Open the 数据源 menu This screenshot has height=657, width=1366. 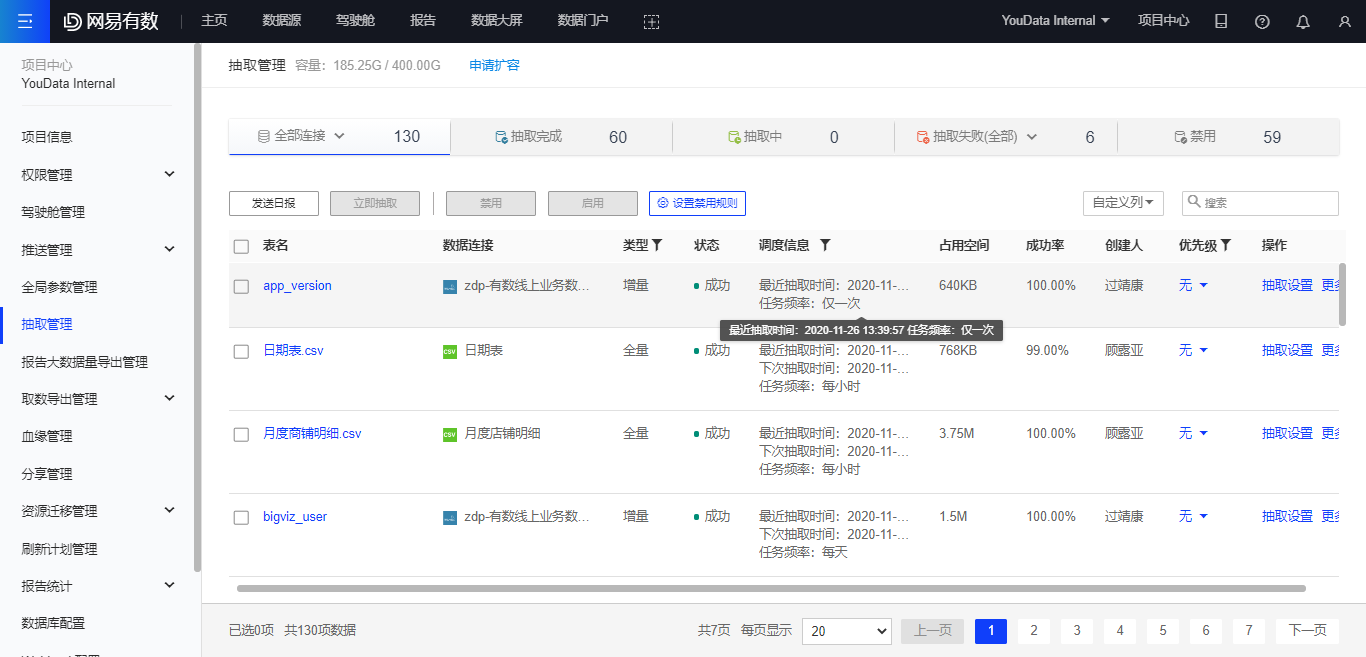pyautogui.click(x=282, y=21)
